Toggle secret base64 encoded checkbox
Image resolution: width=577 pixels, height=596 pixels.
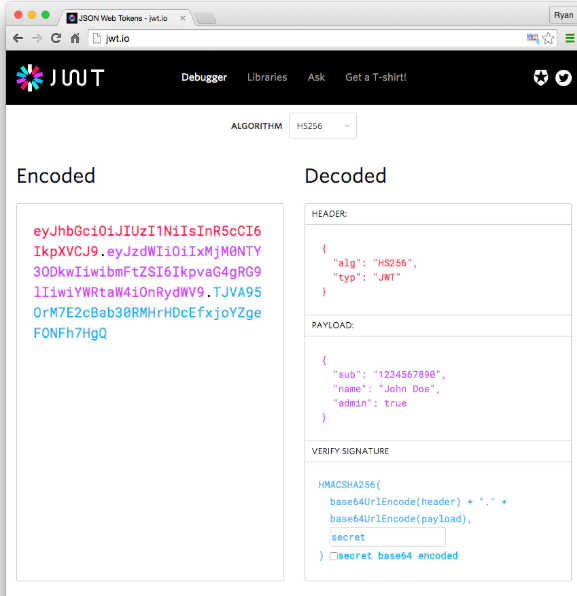[334, 556]
